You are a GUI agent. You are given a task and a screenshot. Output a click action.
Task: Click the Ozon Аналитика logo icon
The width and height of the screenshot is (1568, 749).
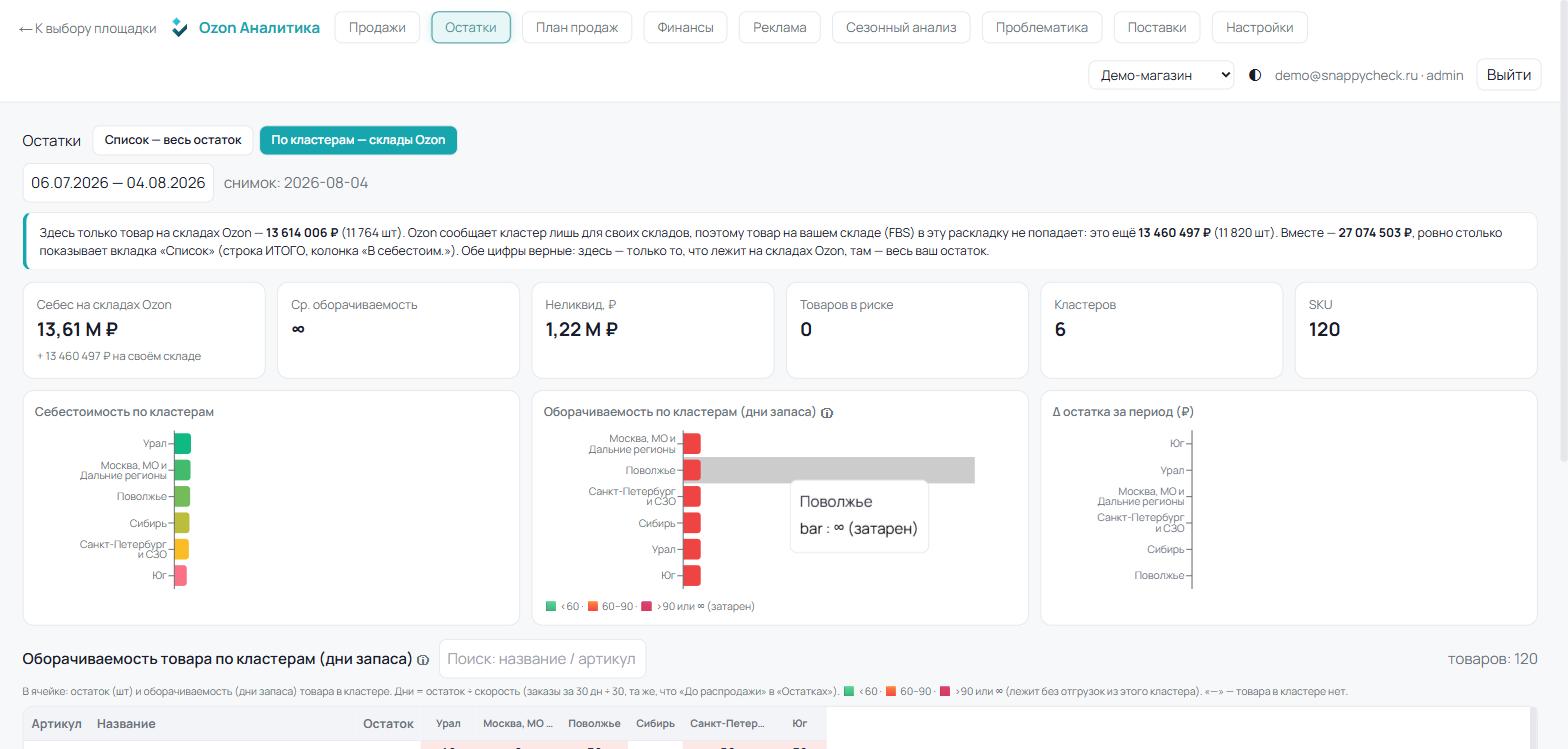click(x=180, y=28)
